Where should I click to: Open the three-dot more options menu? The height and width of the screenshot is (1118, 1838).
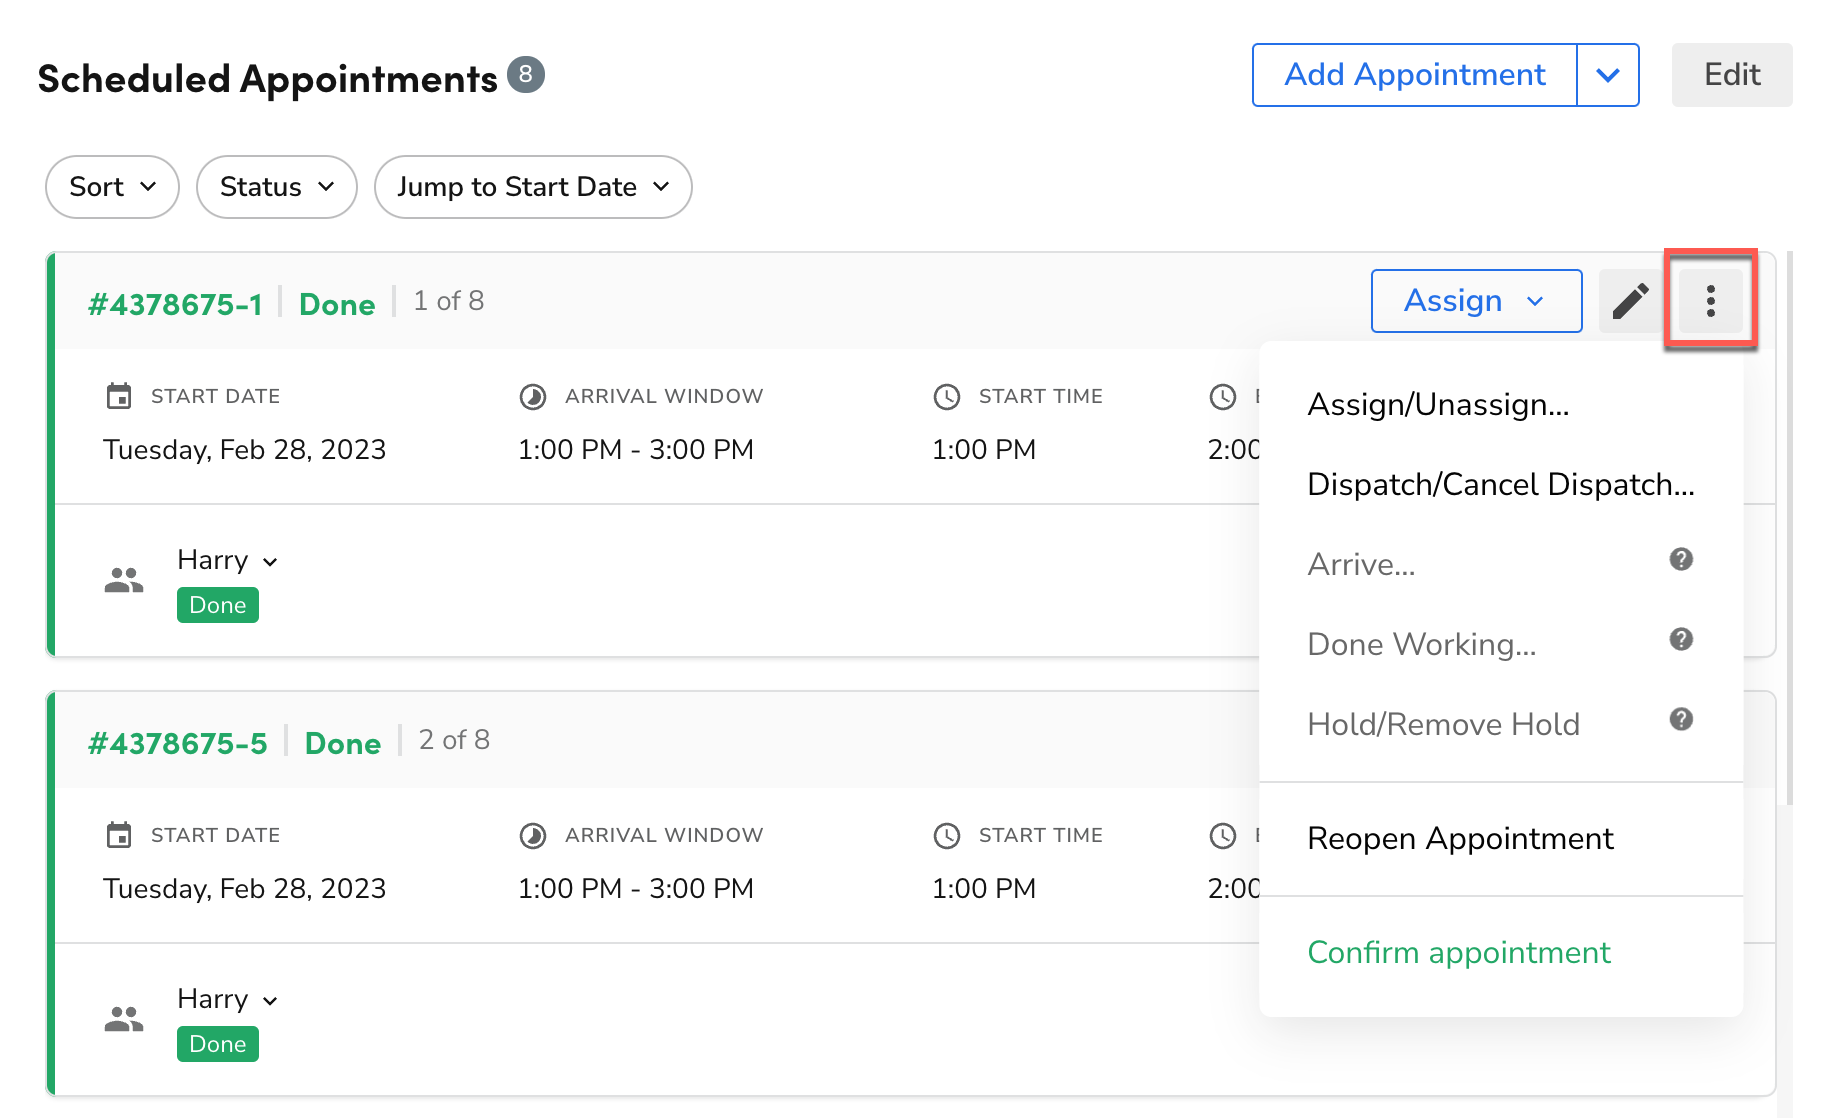[1710, 301]
